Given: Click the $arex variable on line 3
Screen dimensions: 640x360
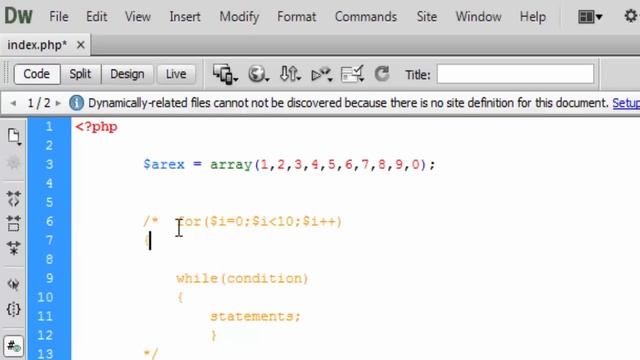Looking at the screenshot, I should pos(164,164).
